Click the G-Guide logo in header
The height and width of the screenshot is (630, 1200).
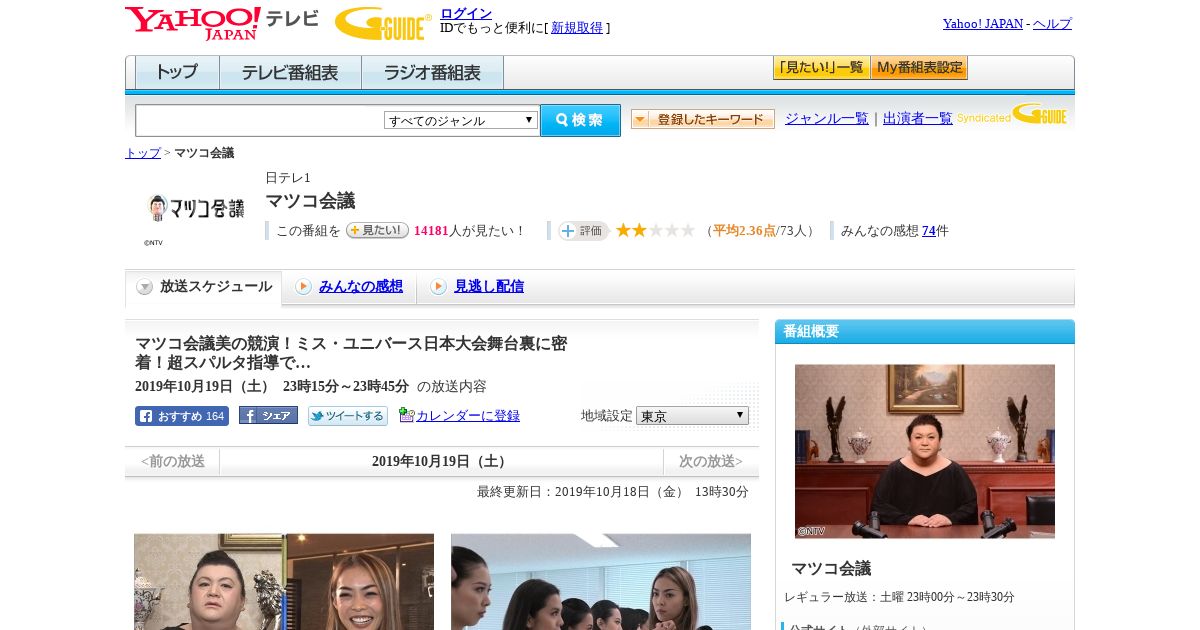pyautogui.click(x=382, y=24)
